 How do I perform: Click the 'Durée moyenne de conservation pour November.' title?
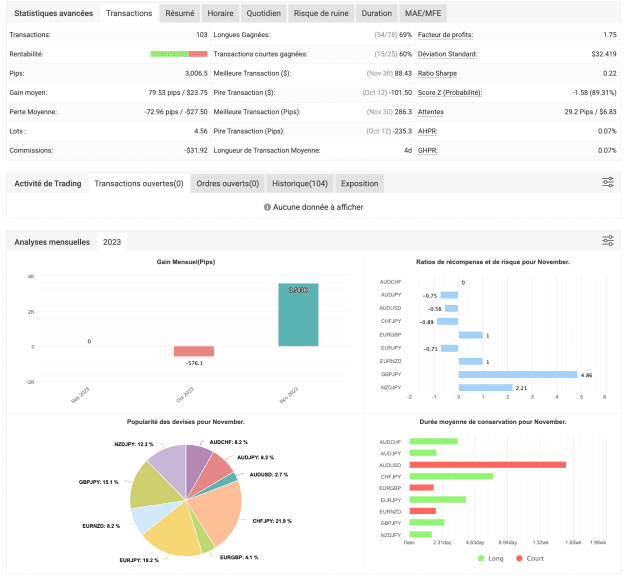pos(493,422)
